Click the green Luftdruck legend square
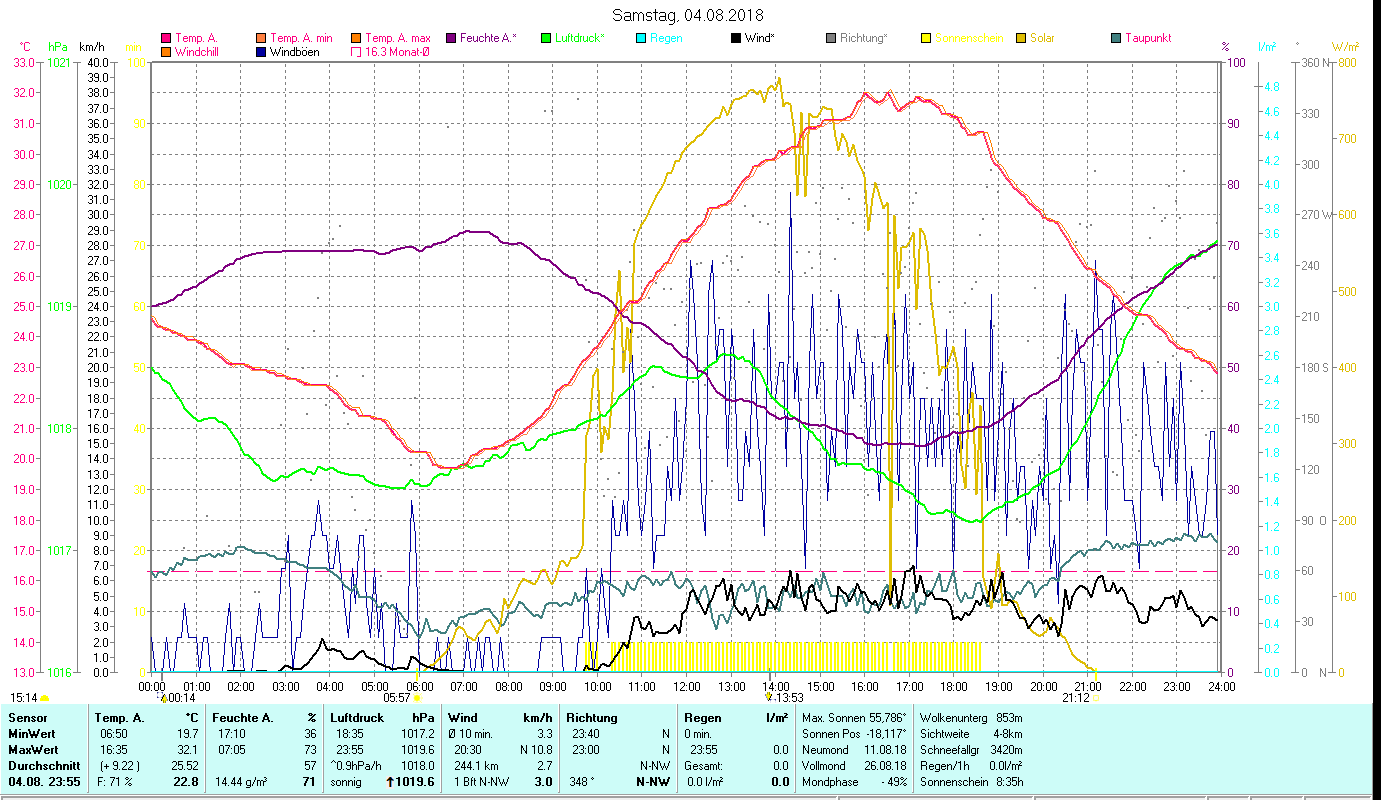Screen dimensions: 1381x800 tap(546, 39)
